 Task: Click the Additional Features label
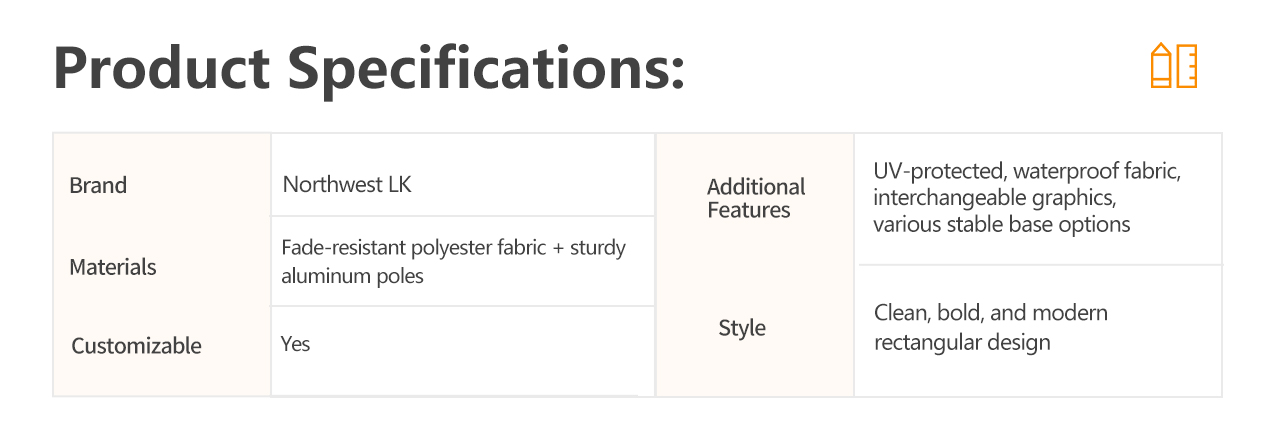pyautogui.click(x=756, y=198)
